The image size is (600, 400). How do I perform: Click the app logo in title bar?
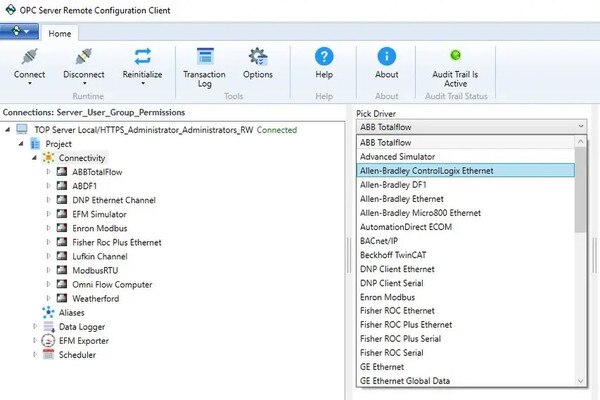coord(10,10)
